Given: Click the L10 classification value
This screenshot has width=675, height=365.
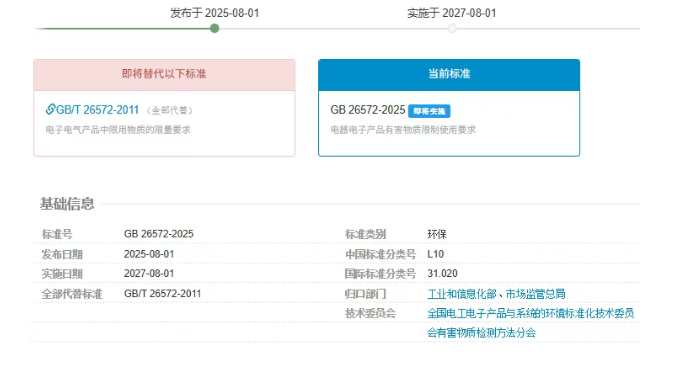Looking at the screenshot, I should [435, 254].
